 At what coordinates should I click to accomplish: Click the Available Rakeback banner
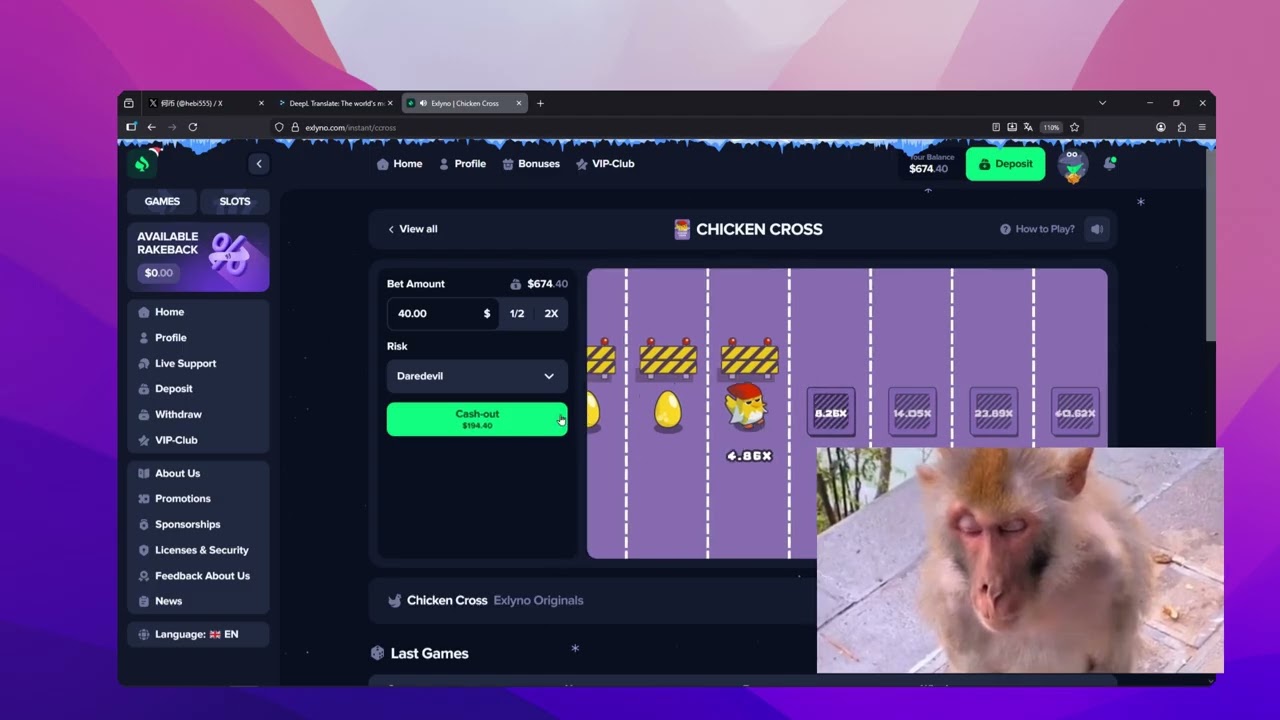[x=198, y=257]
